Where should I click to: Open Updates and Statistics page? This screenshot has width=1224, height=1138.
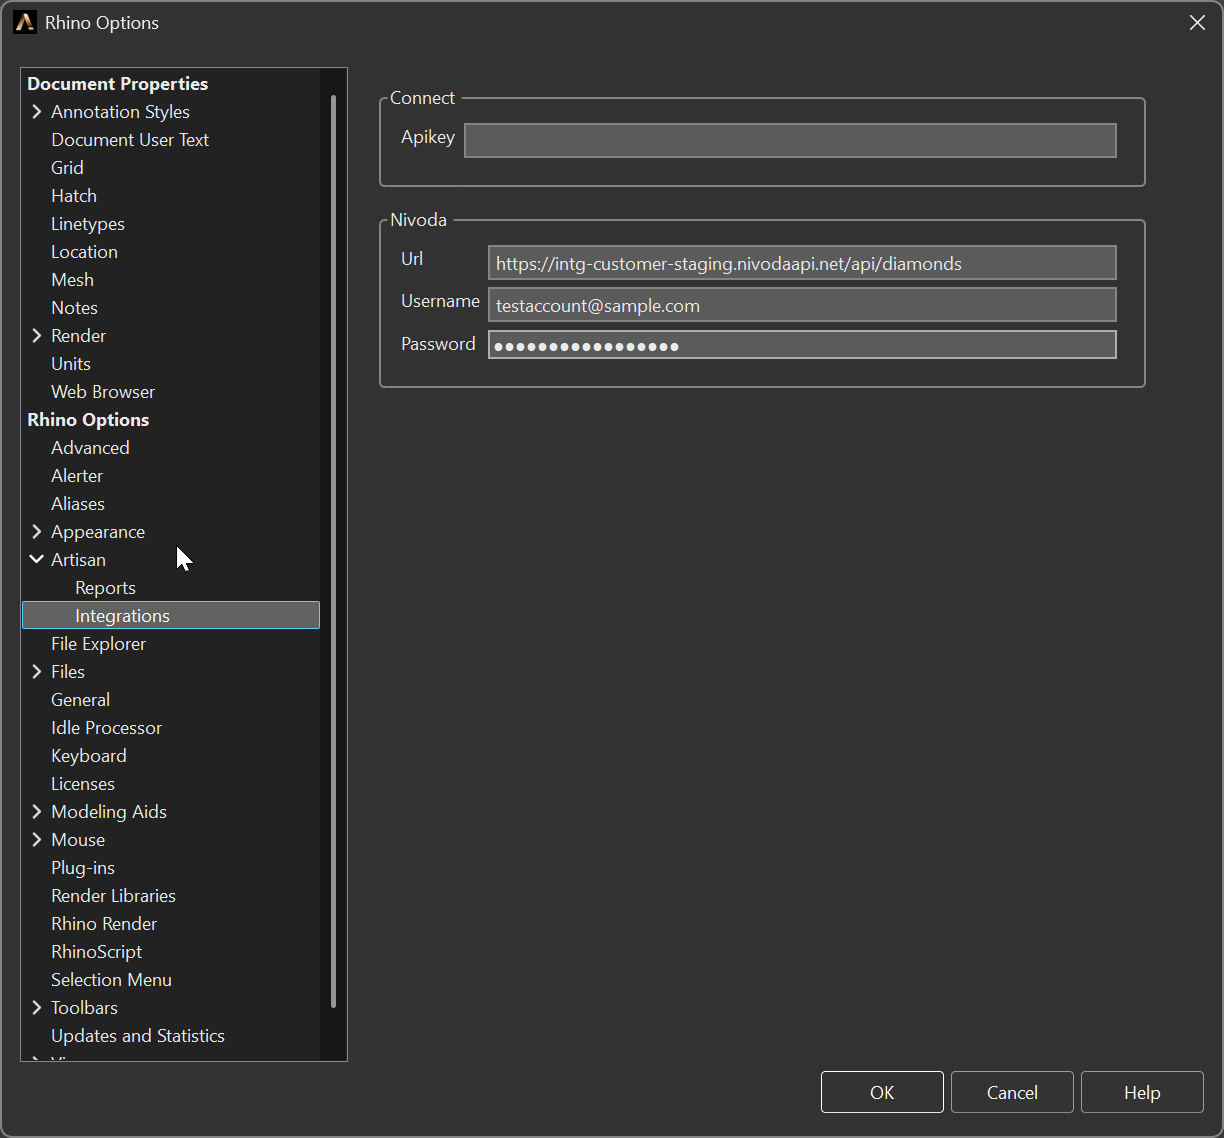[x=138, y=1035]
